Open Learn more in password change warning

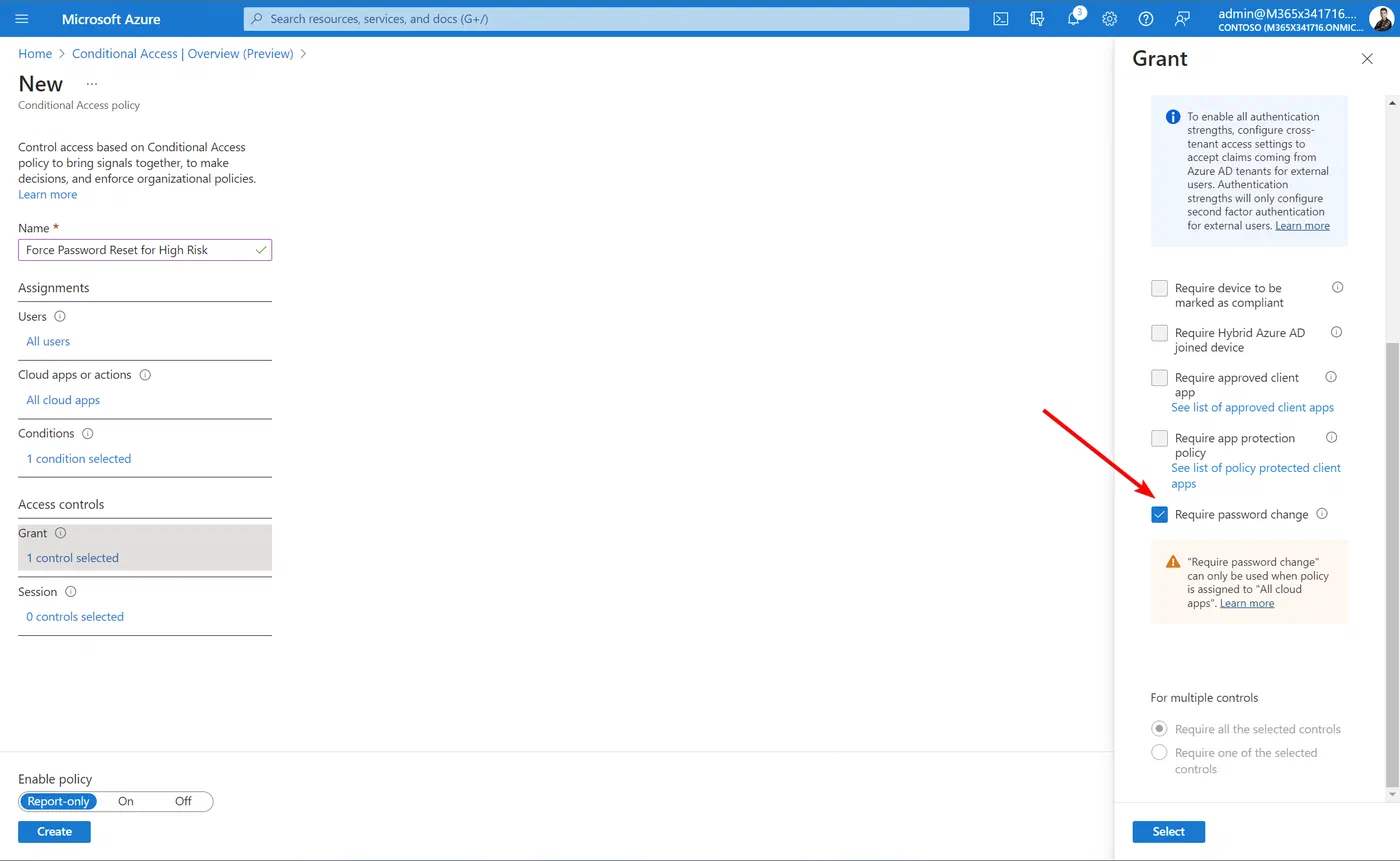click(x=1247, y=603)
